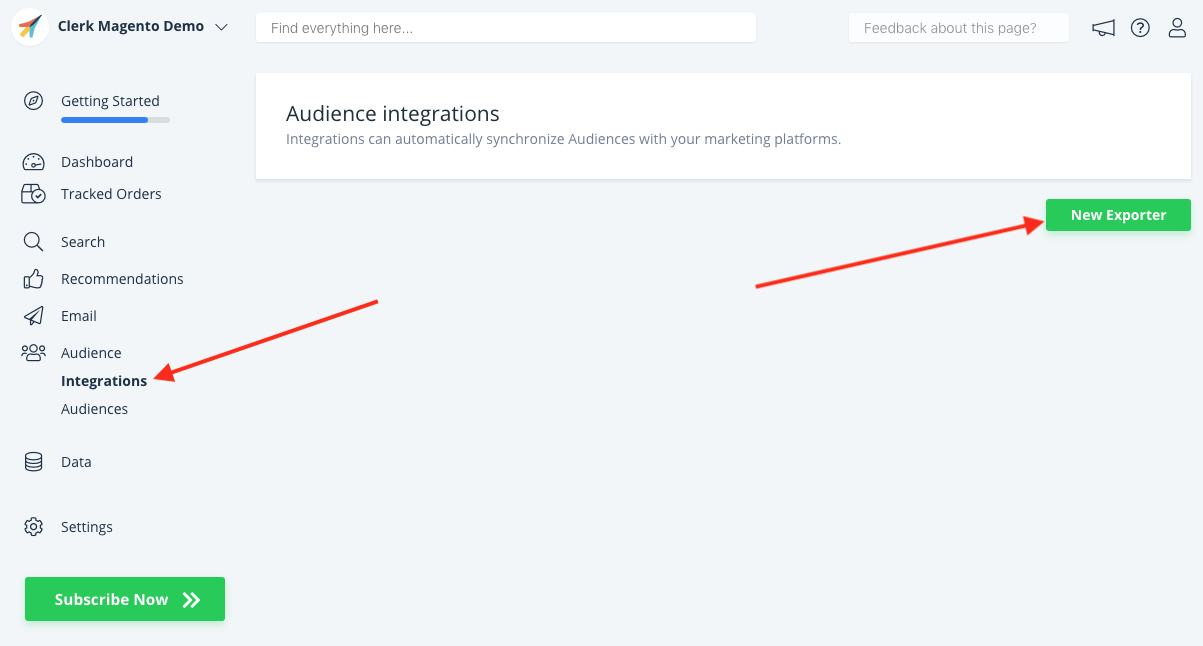Expand the Clerk Magento Demo store dropdown

pos(221,27)
